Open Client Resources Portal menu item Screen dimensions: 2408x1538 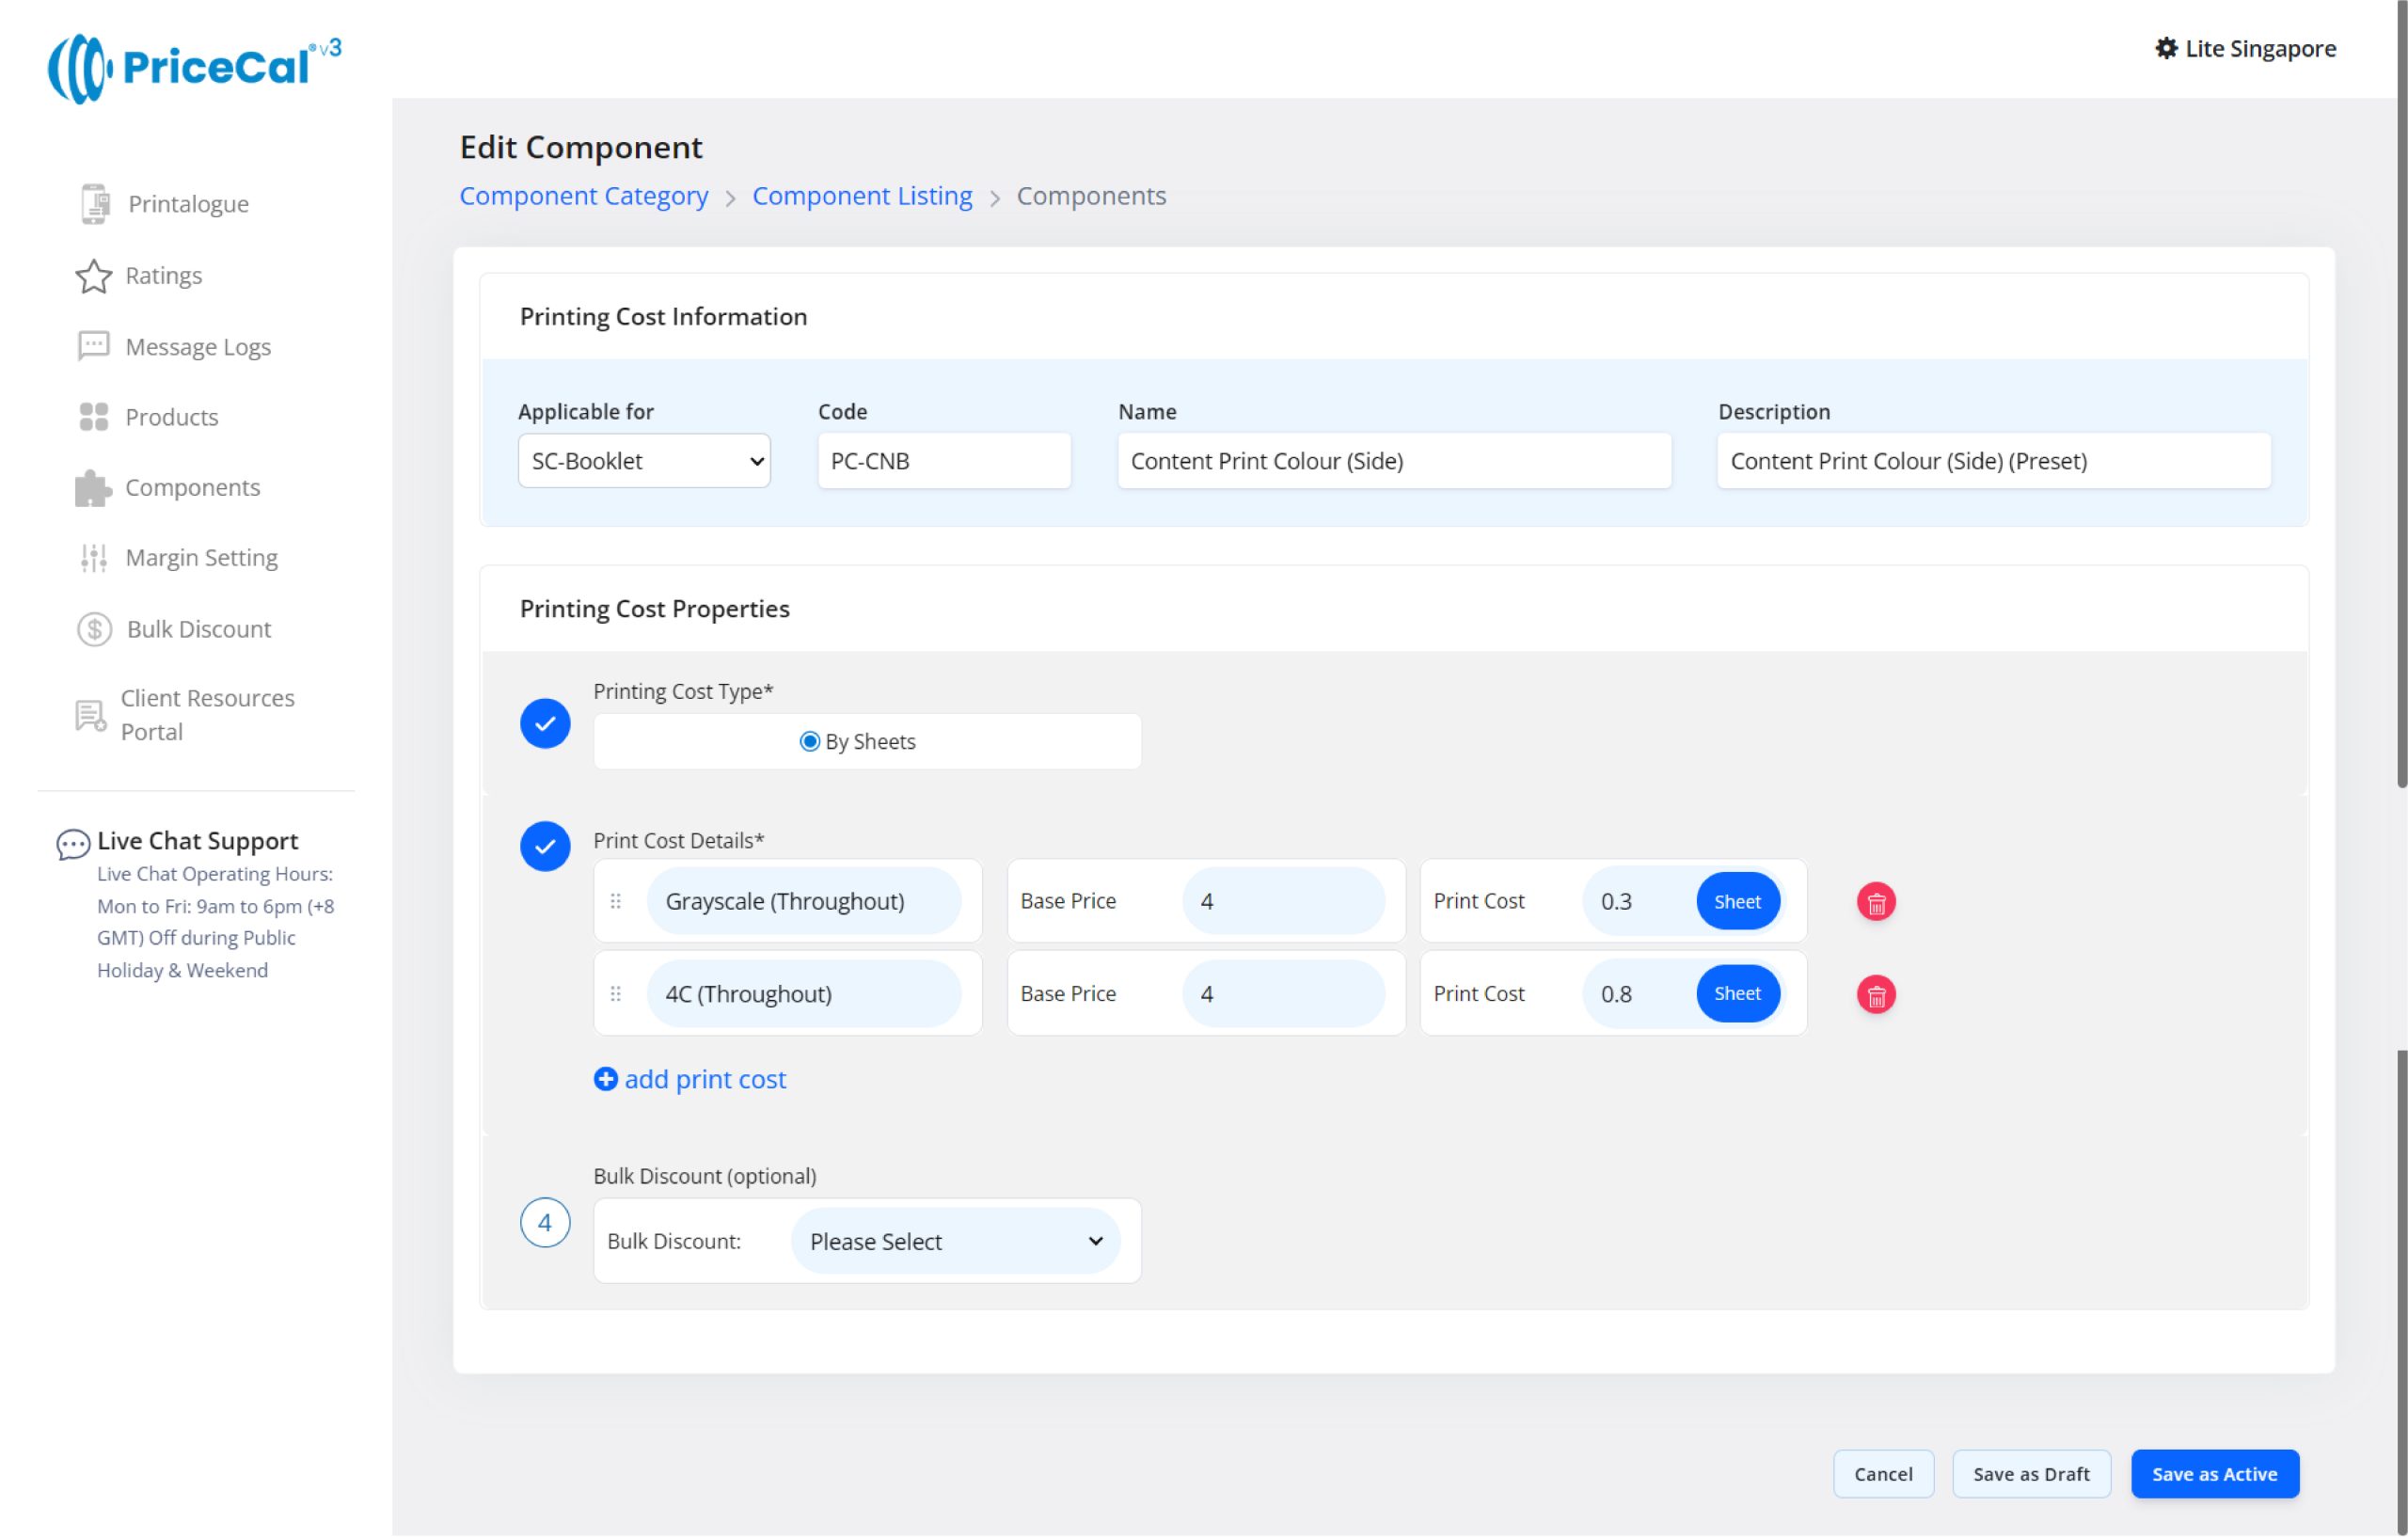(207, 715)
